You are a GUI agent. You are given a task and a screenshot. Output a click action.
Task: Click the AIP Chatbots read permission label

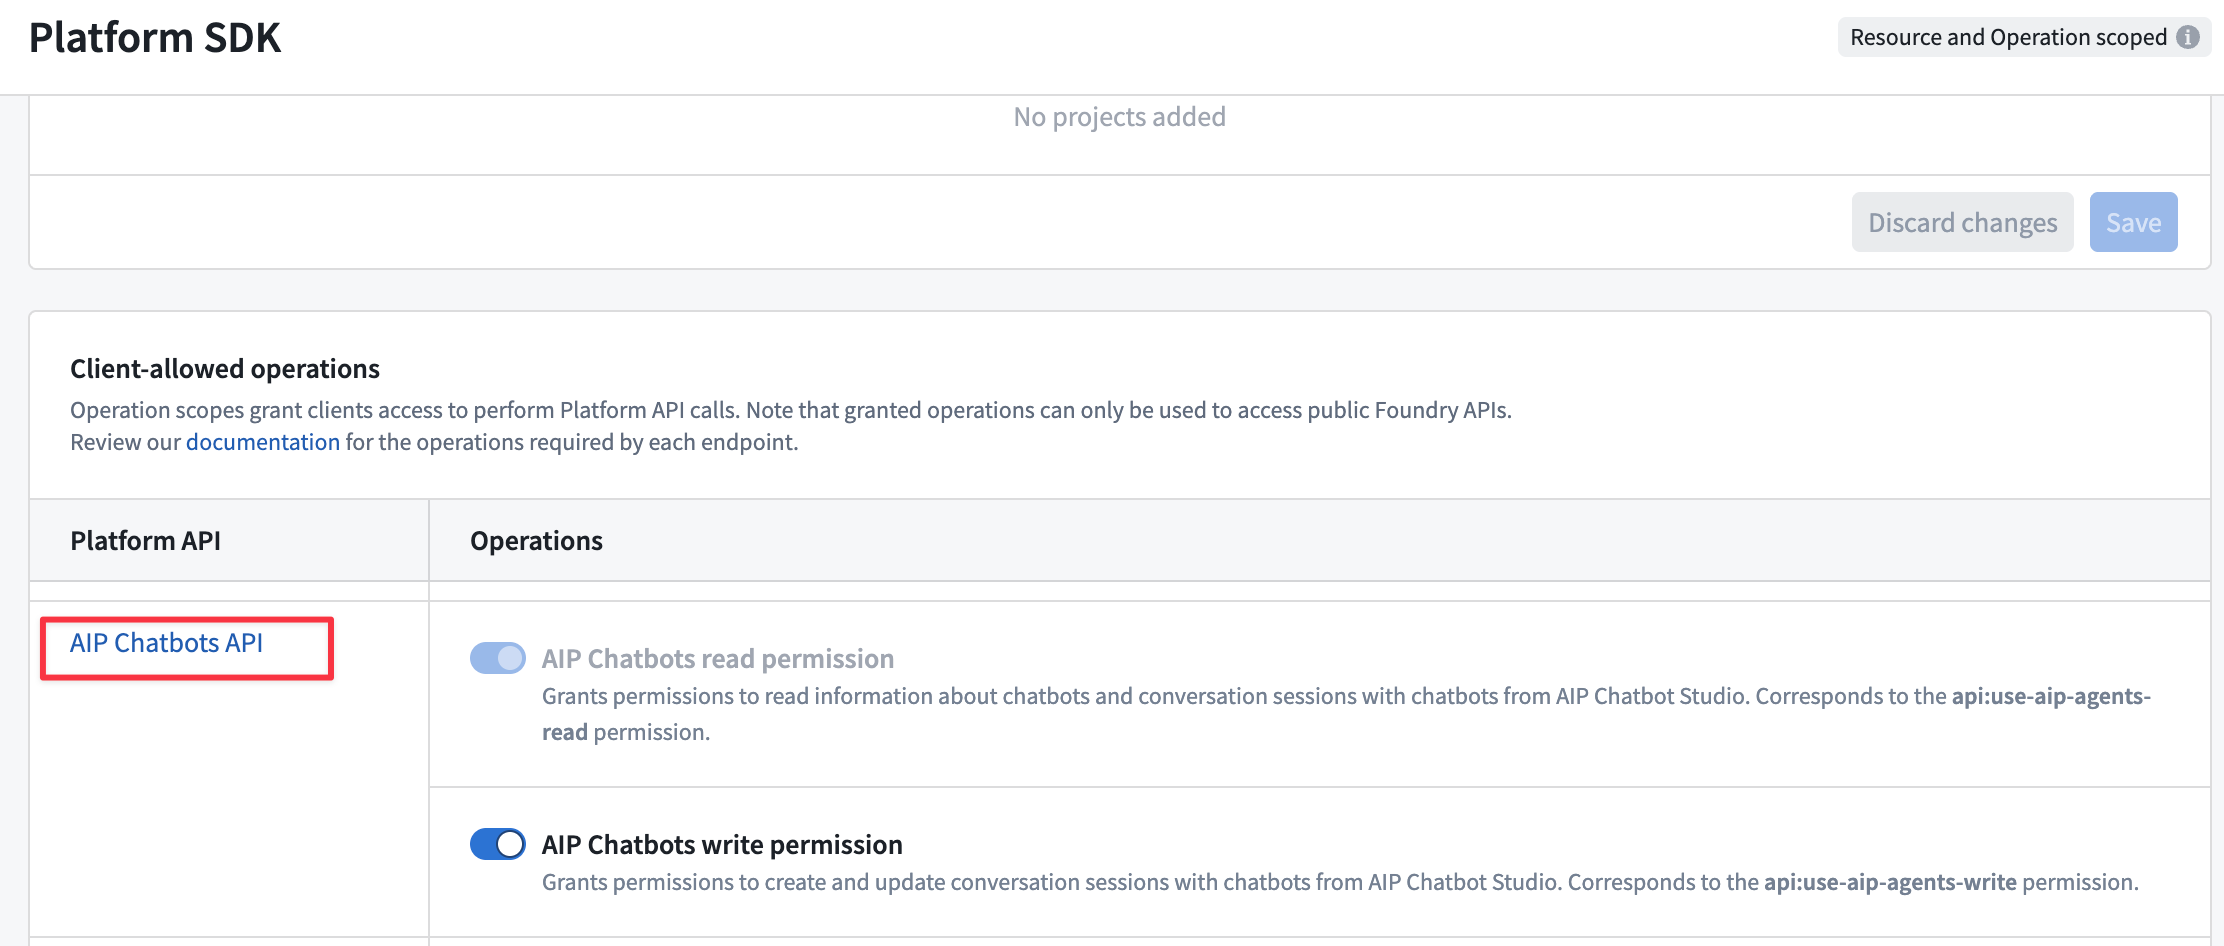717,658
